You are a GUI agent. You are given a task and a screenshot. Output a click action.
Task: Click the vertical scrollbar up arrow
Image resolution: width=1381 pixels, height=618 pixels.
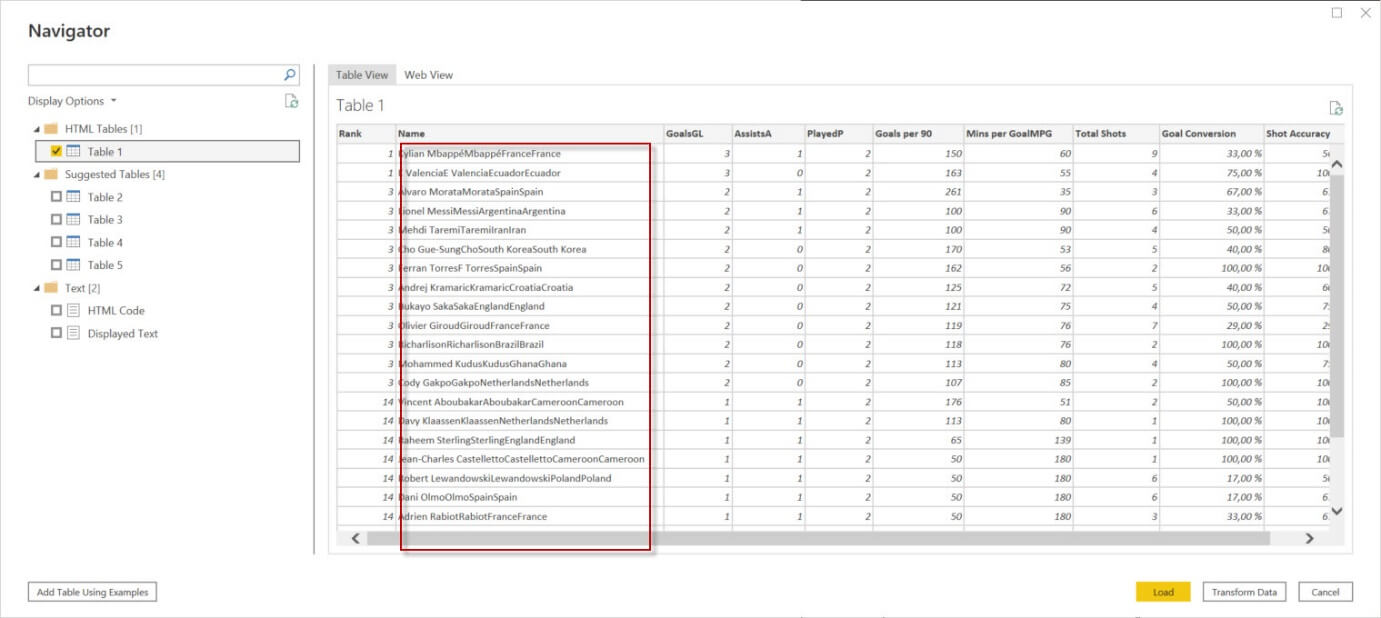(x=1337, y=164)
